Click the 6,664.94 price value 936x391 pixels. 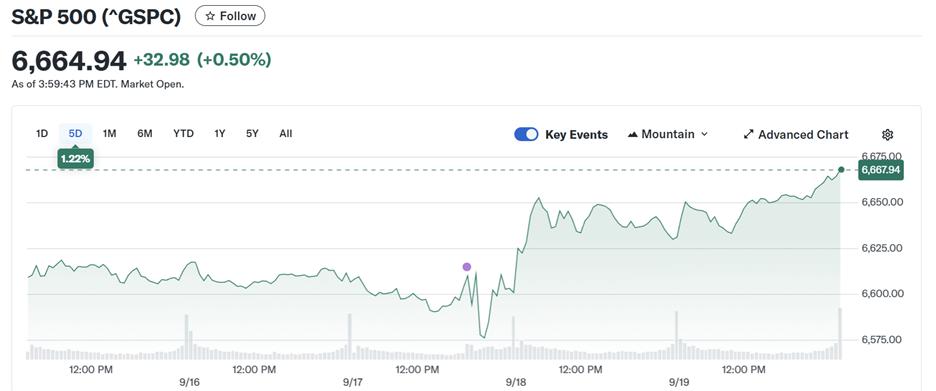click(69, 60)
